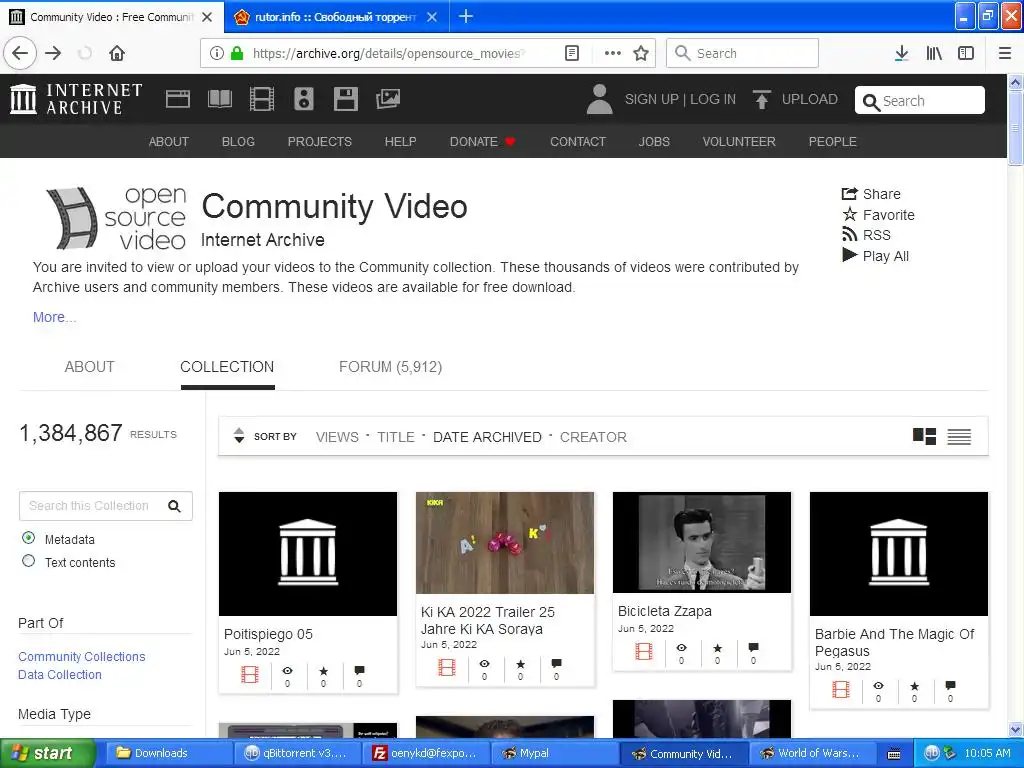The height and width of the screenshot is (768, 1024).
Task: Switch to the rutor.info browser tab
Action: point(336,16)
